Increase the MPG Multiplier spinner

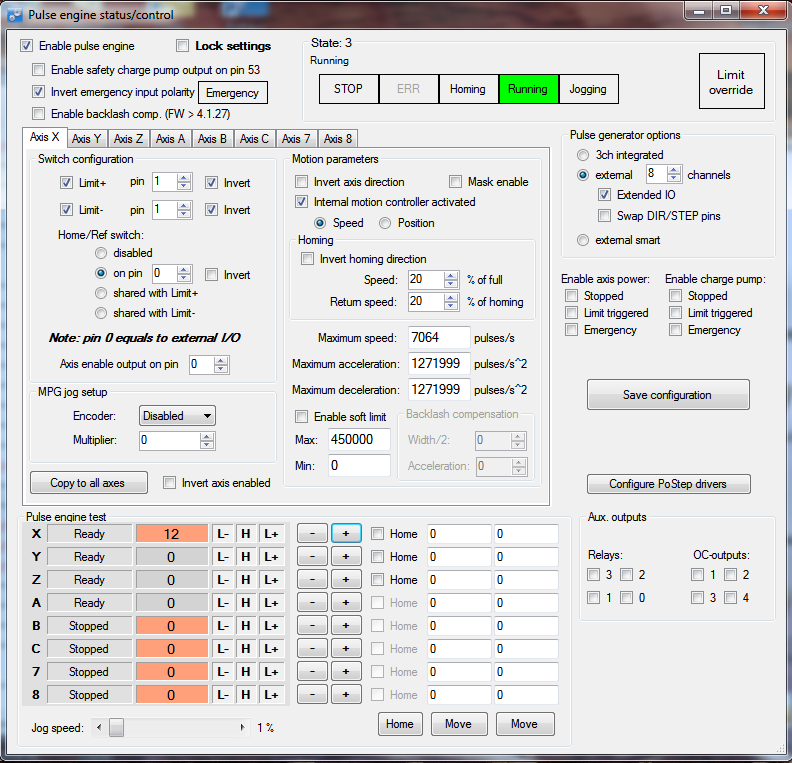[207, 435]
